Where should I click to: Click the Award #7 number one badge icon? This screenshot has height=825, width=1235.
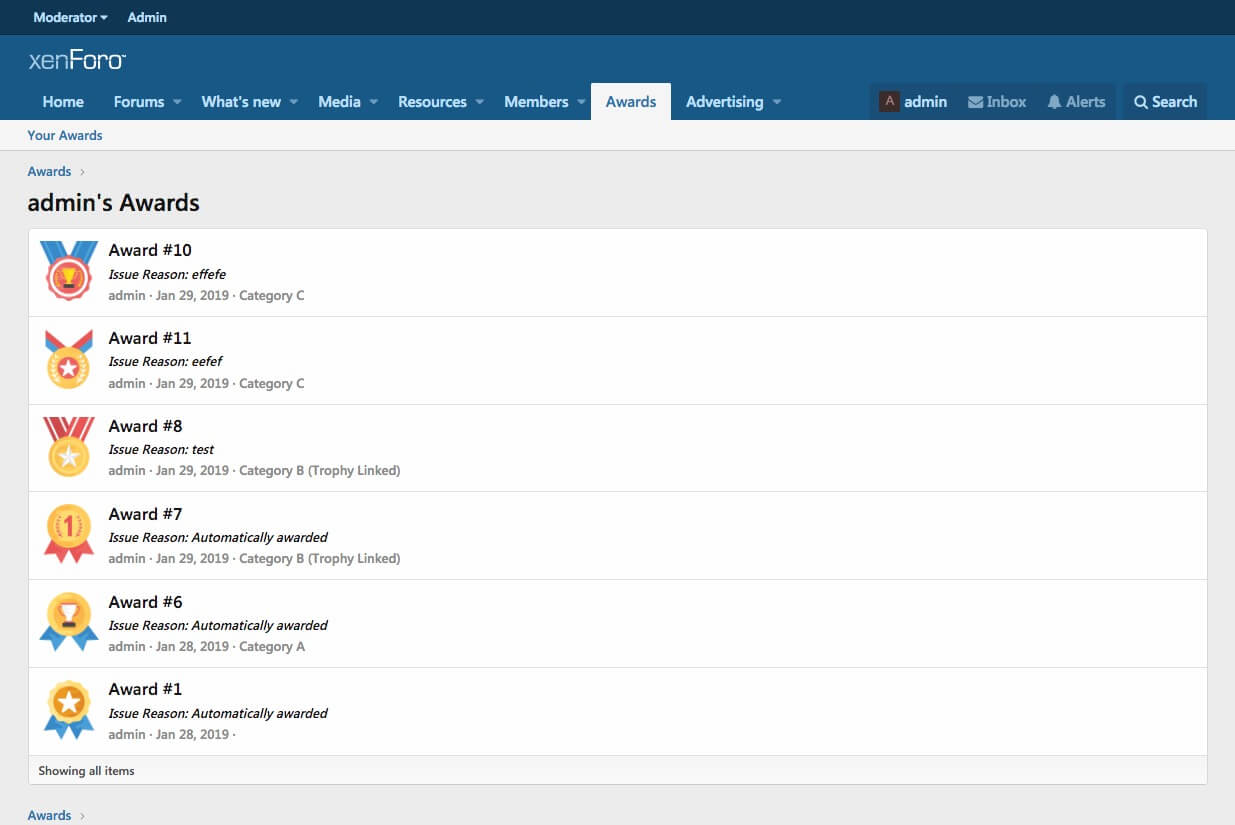[x=69, y=534]
